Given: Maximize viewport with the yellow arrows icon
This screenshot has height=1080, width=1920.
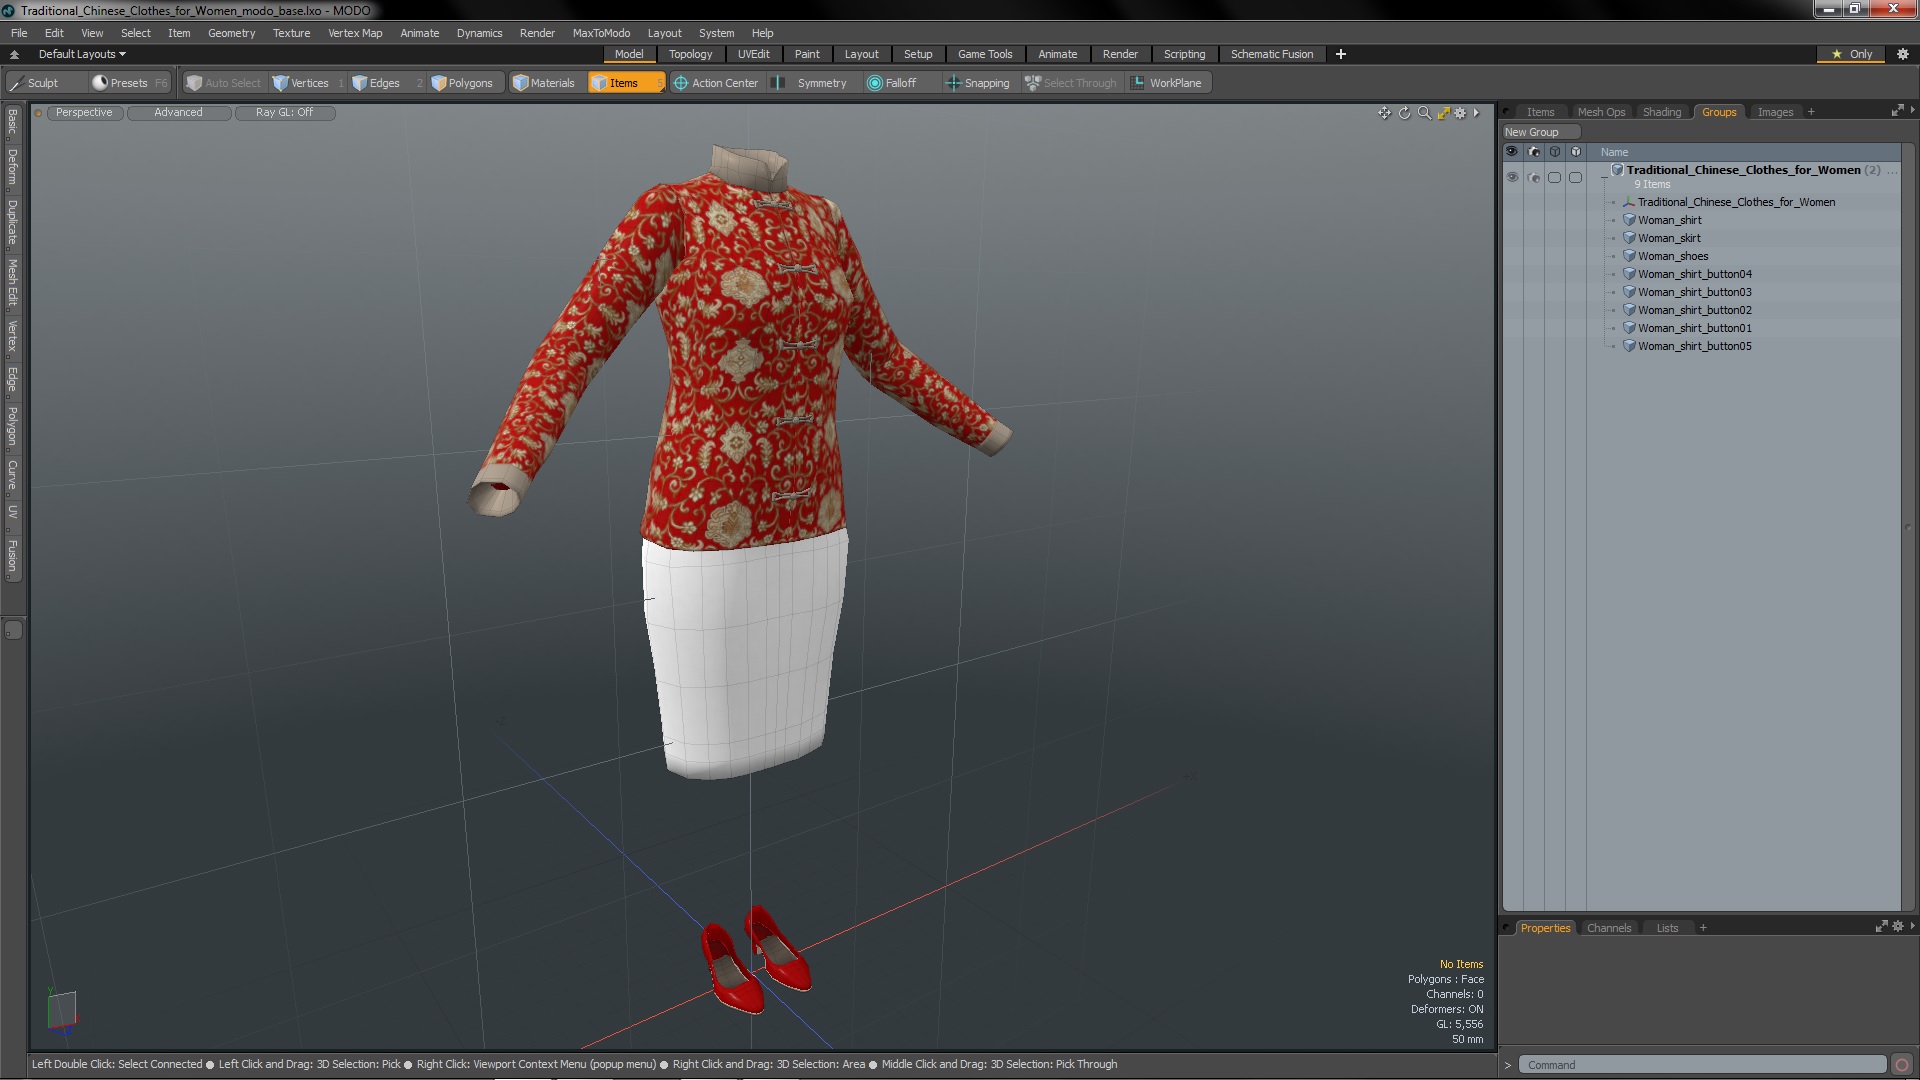Looking at the screenshot, I should pos(1443,113).
